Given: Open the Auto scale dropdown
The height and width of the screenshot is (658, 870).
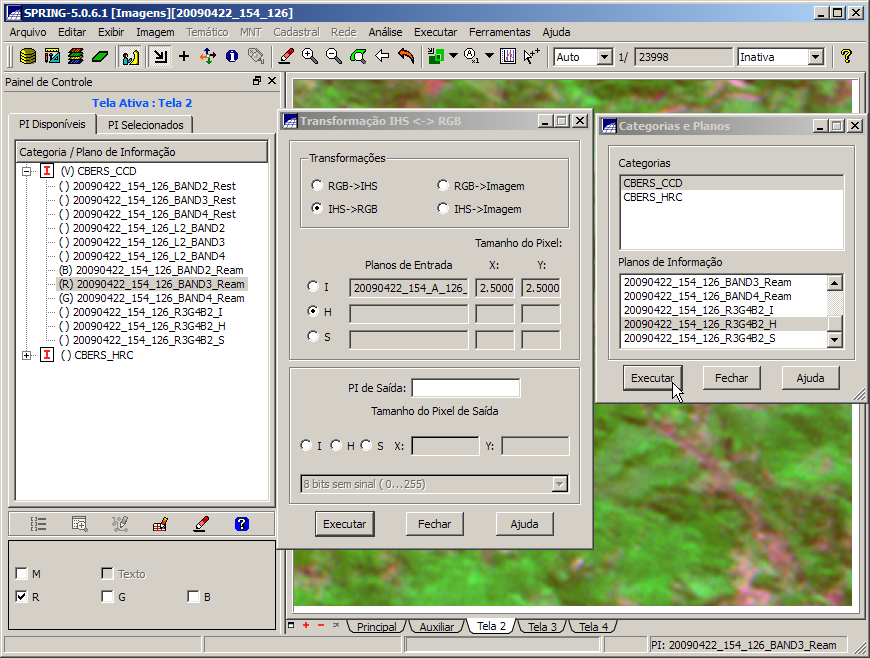Looking at the screenshot, I should [x=604, y=57].
